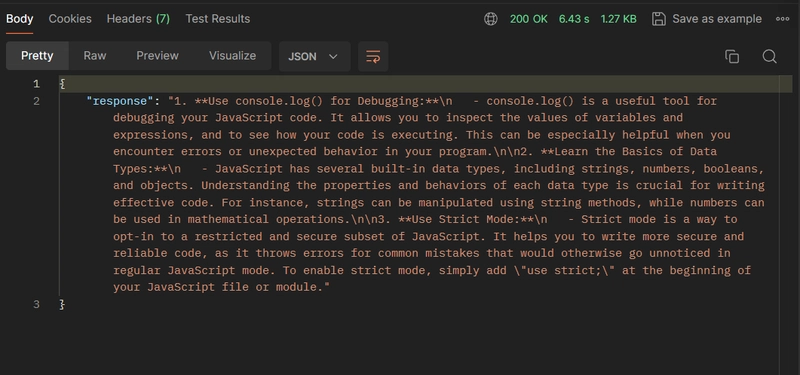
Task: Open the Headers (7) tab
Action: coord(138,19)
